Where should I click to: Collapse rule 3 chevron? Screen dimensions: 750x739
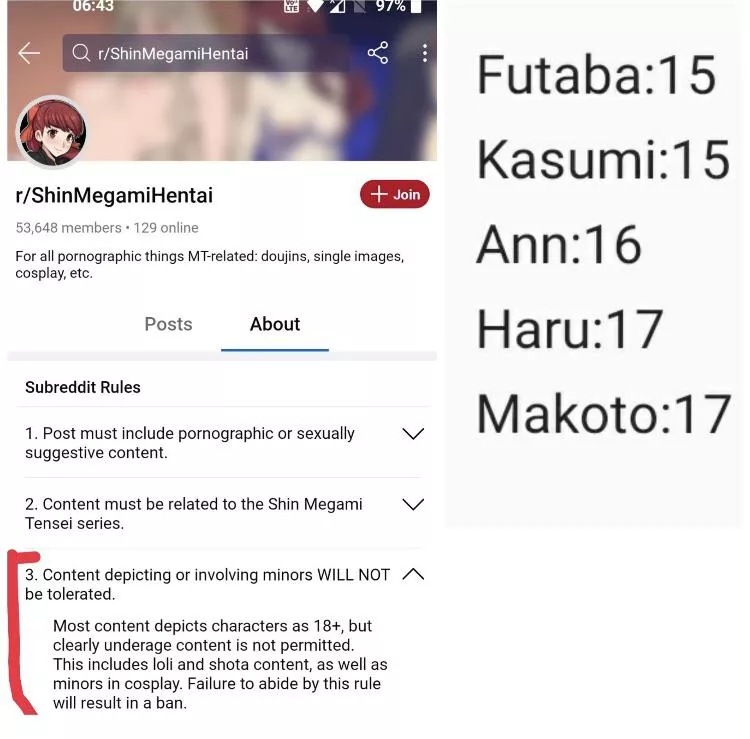[x=413, y=574]
